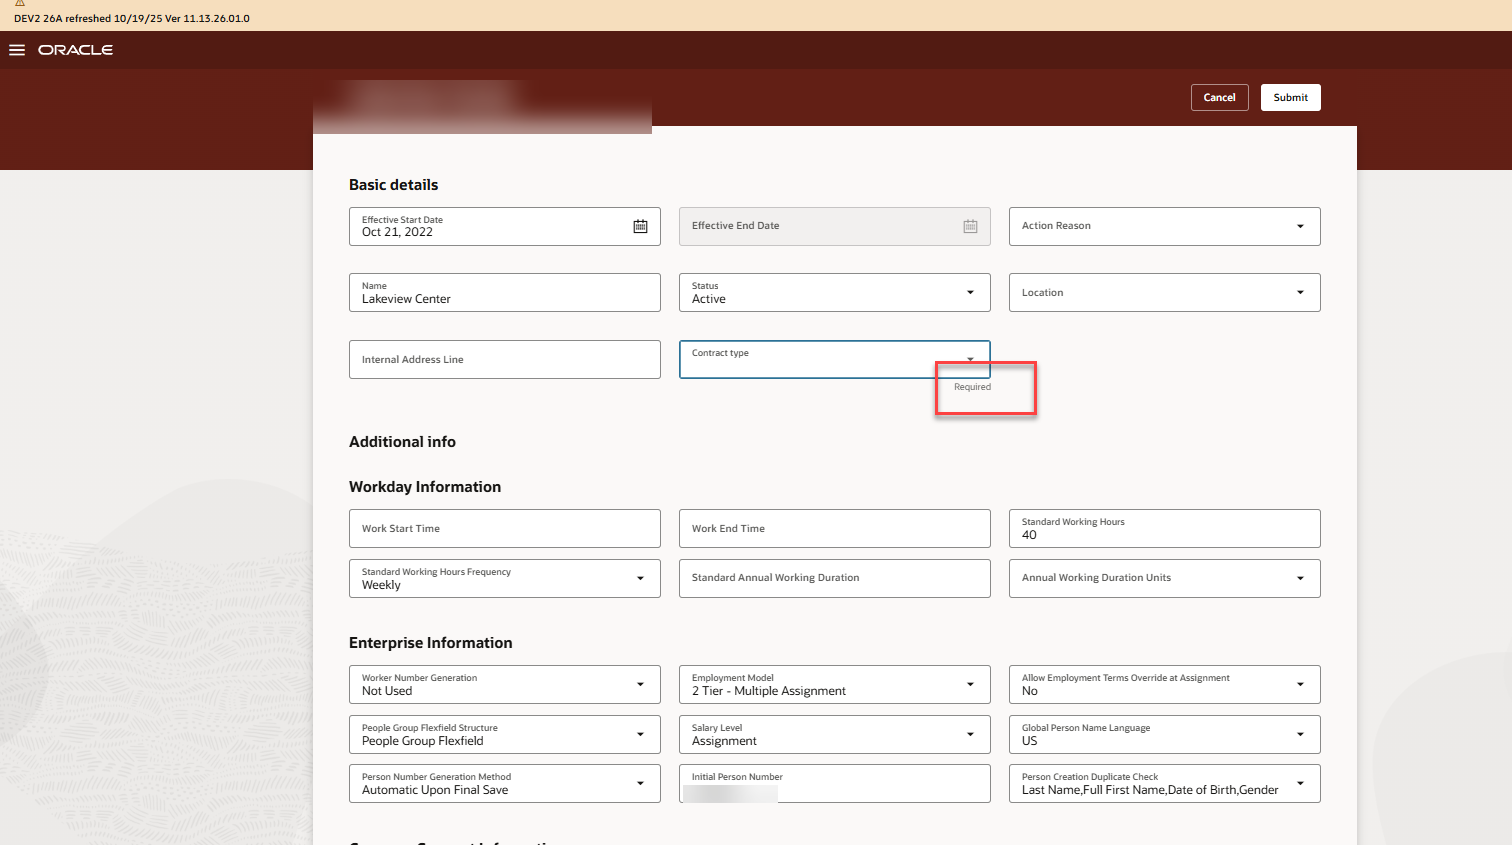Viewport: 1512px width, 845px height.
Task: Expand the Salary Level dropdown
Action: tap(970, 734)
